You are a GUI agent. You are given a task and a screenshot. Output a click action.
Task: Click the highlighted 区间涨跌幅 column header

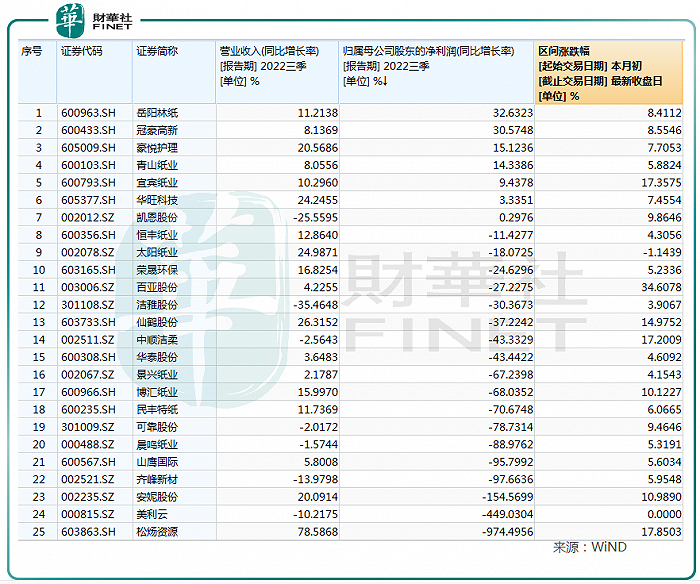pos(608,72)
